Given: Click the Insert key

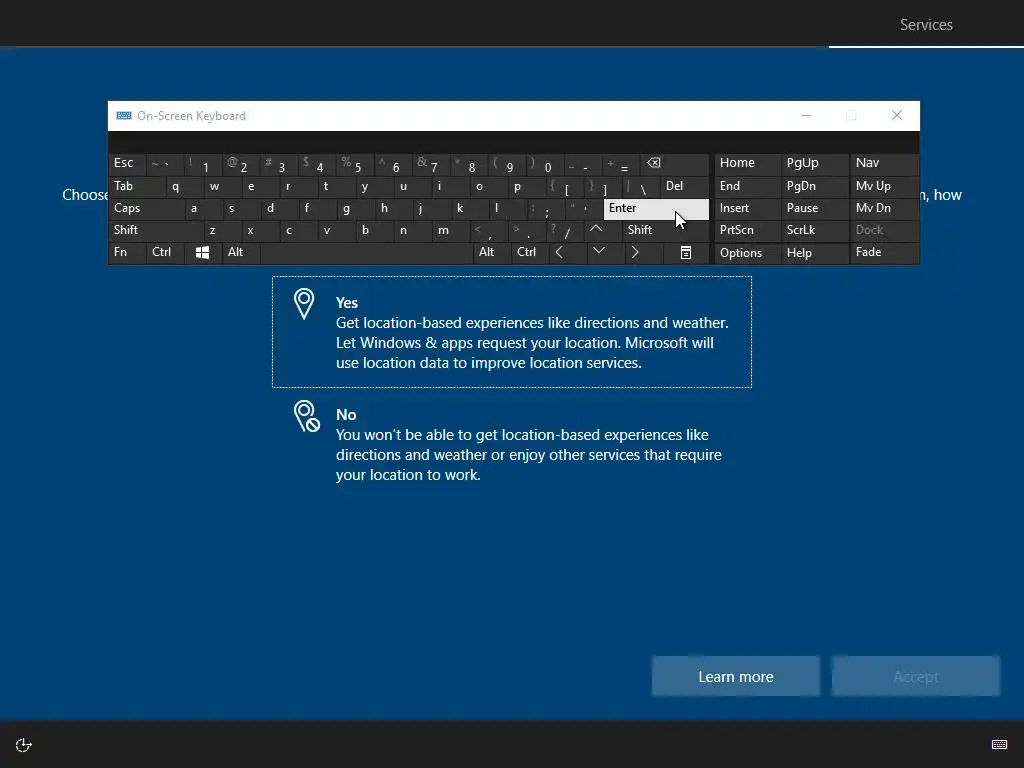Looking at the screenshot, I should [x=747, y=208].
